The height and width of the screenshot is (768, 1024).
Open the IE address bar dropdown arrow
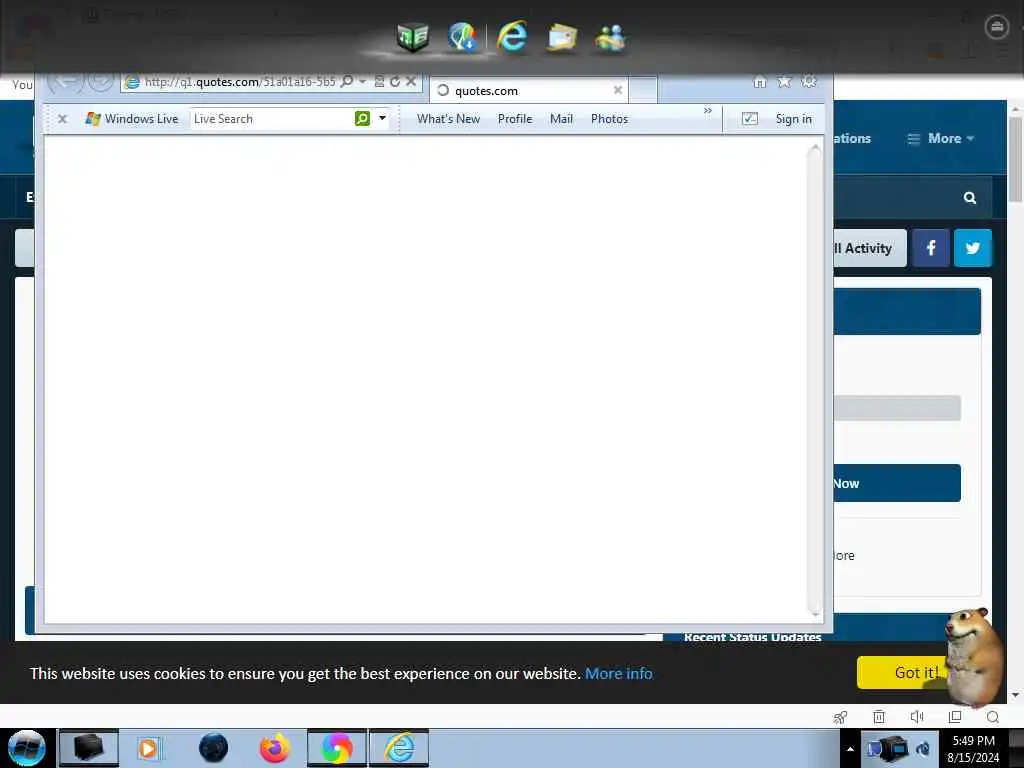tap(362, 82)
